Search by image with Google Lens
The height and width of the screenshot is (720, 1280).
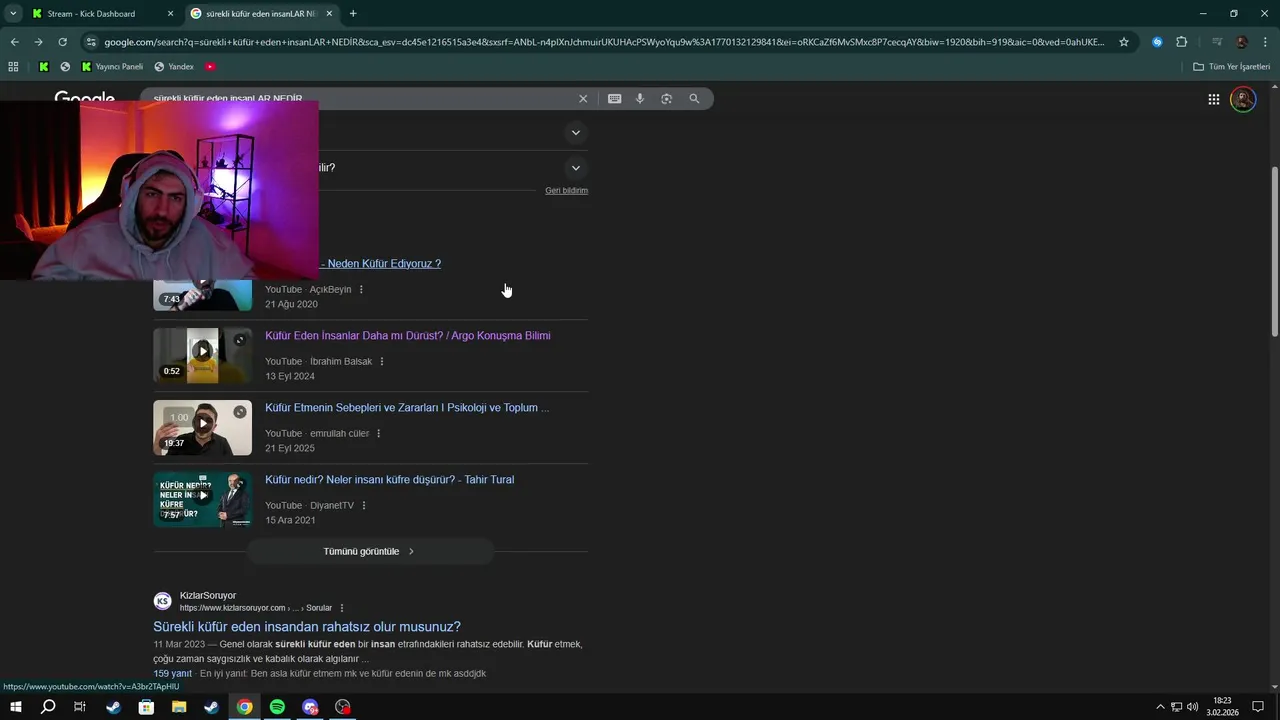pos(666,99)
